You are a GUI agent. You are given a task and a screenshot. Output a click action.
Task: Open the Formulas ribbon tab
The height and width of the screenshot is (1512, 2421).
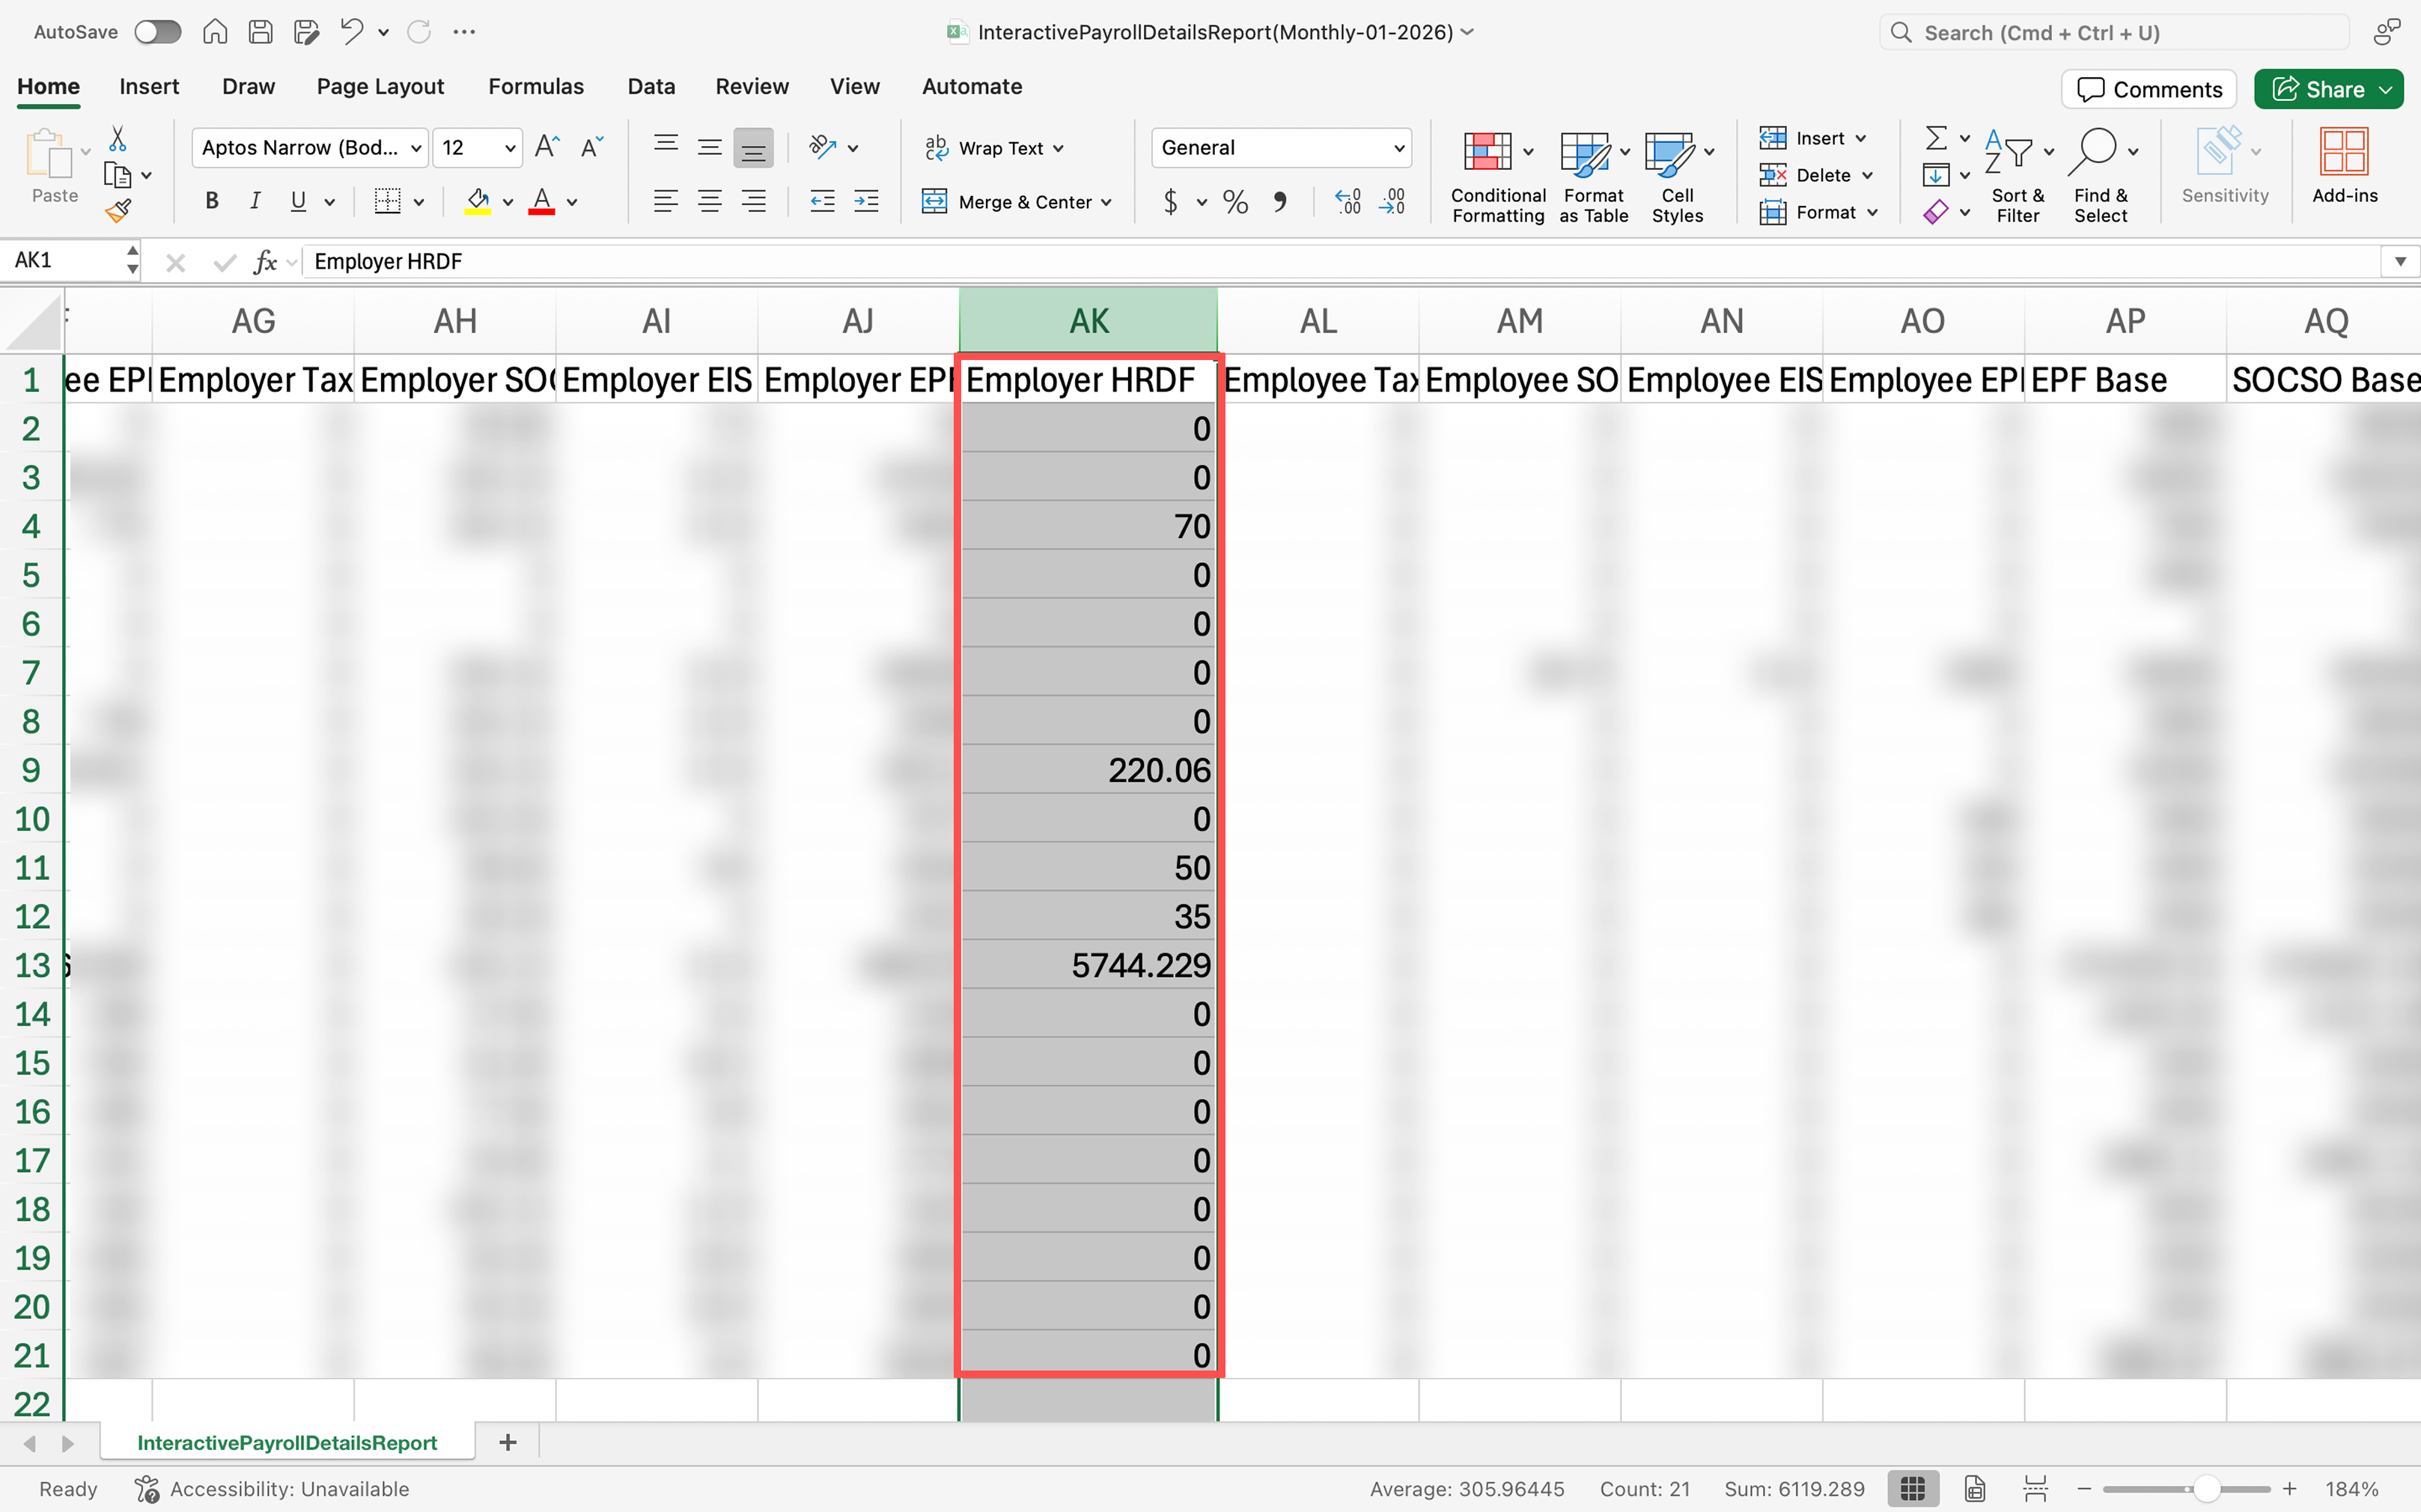[x=535, y=87]
